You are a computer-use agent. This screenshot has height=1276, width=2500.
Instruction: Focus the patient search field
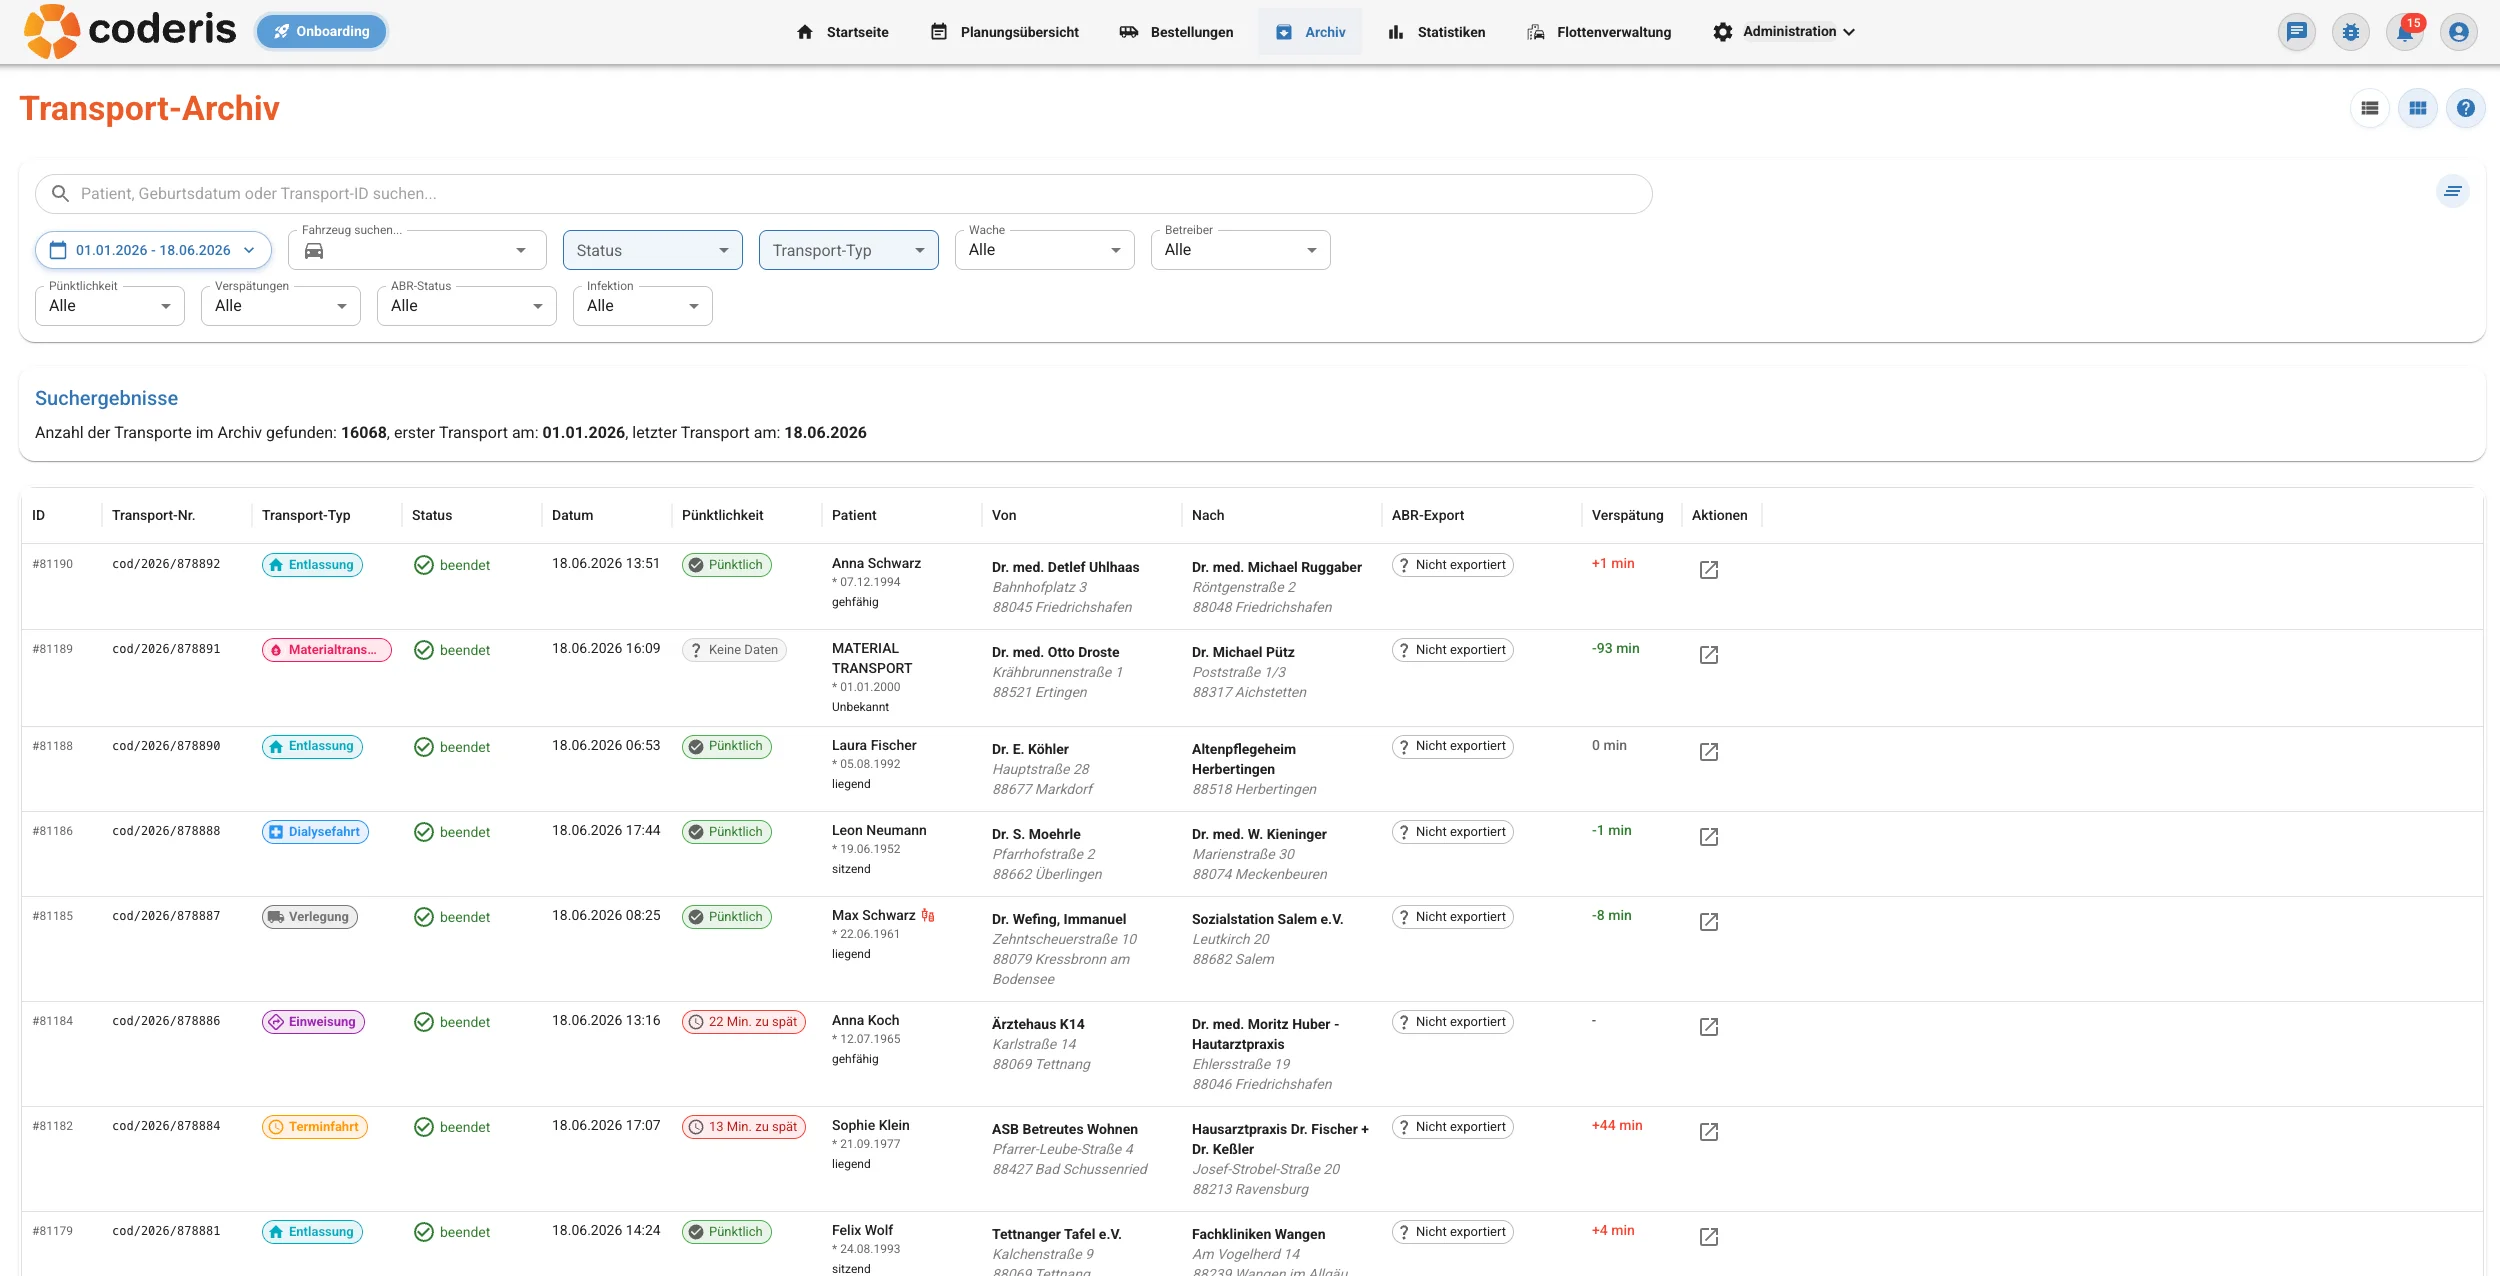(x=843, y=194)
